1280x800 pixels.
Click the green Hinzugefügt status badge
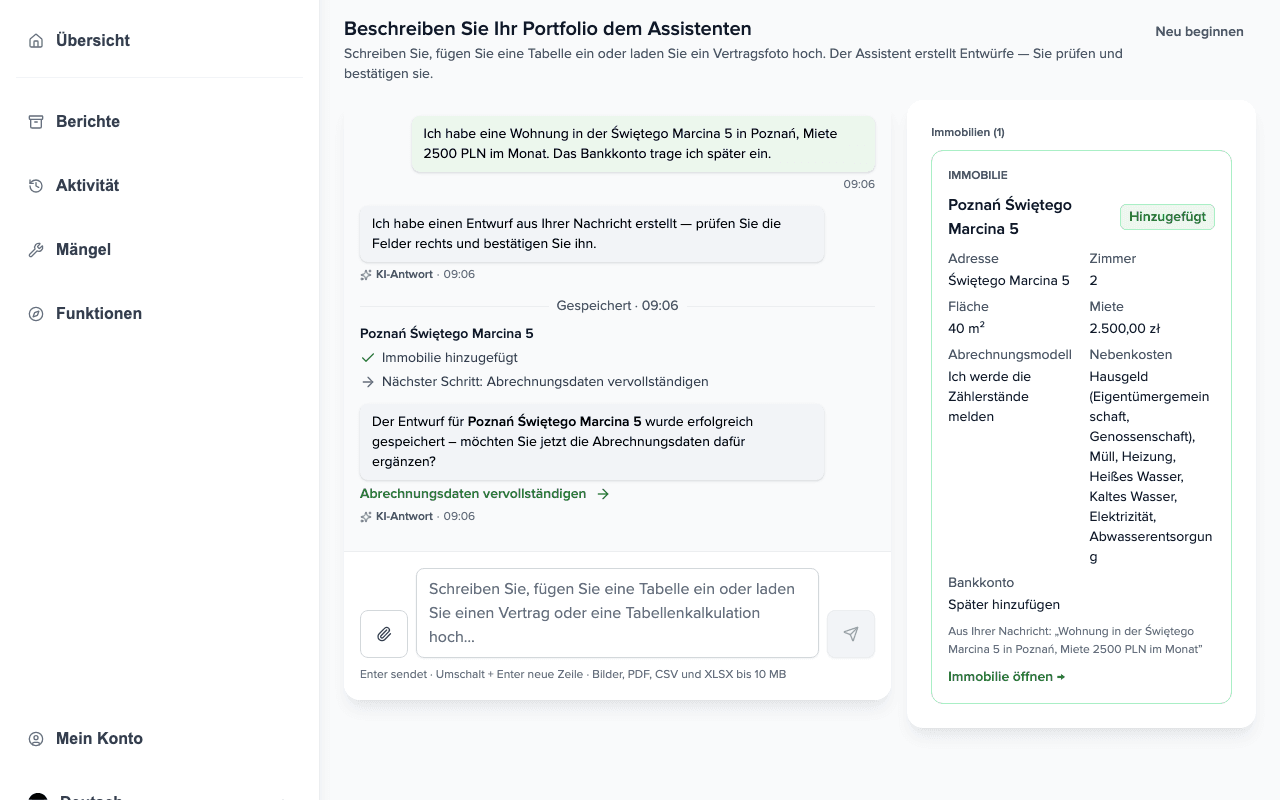(1167, 217)
